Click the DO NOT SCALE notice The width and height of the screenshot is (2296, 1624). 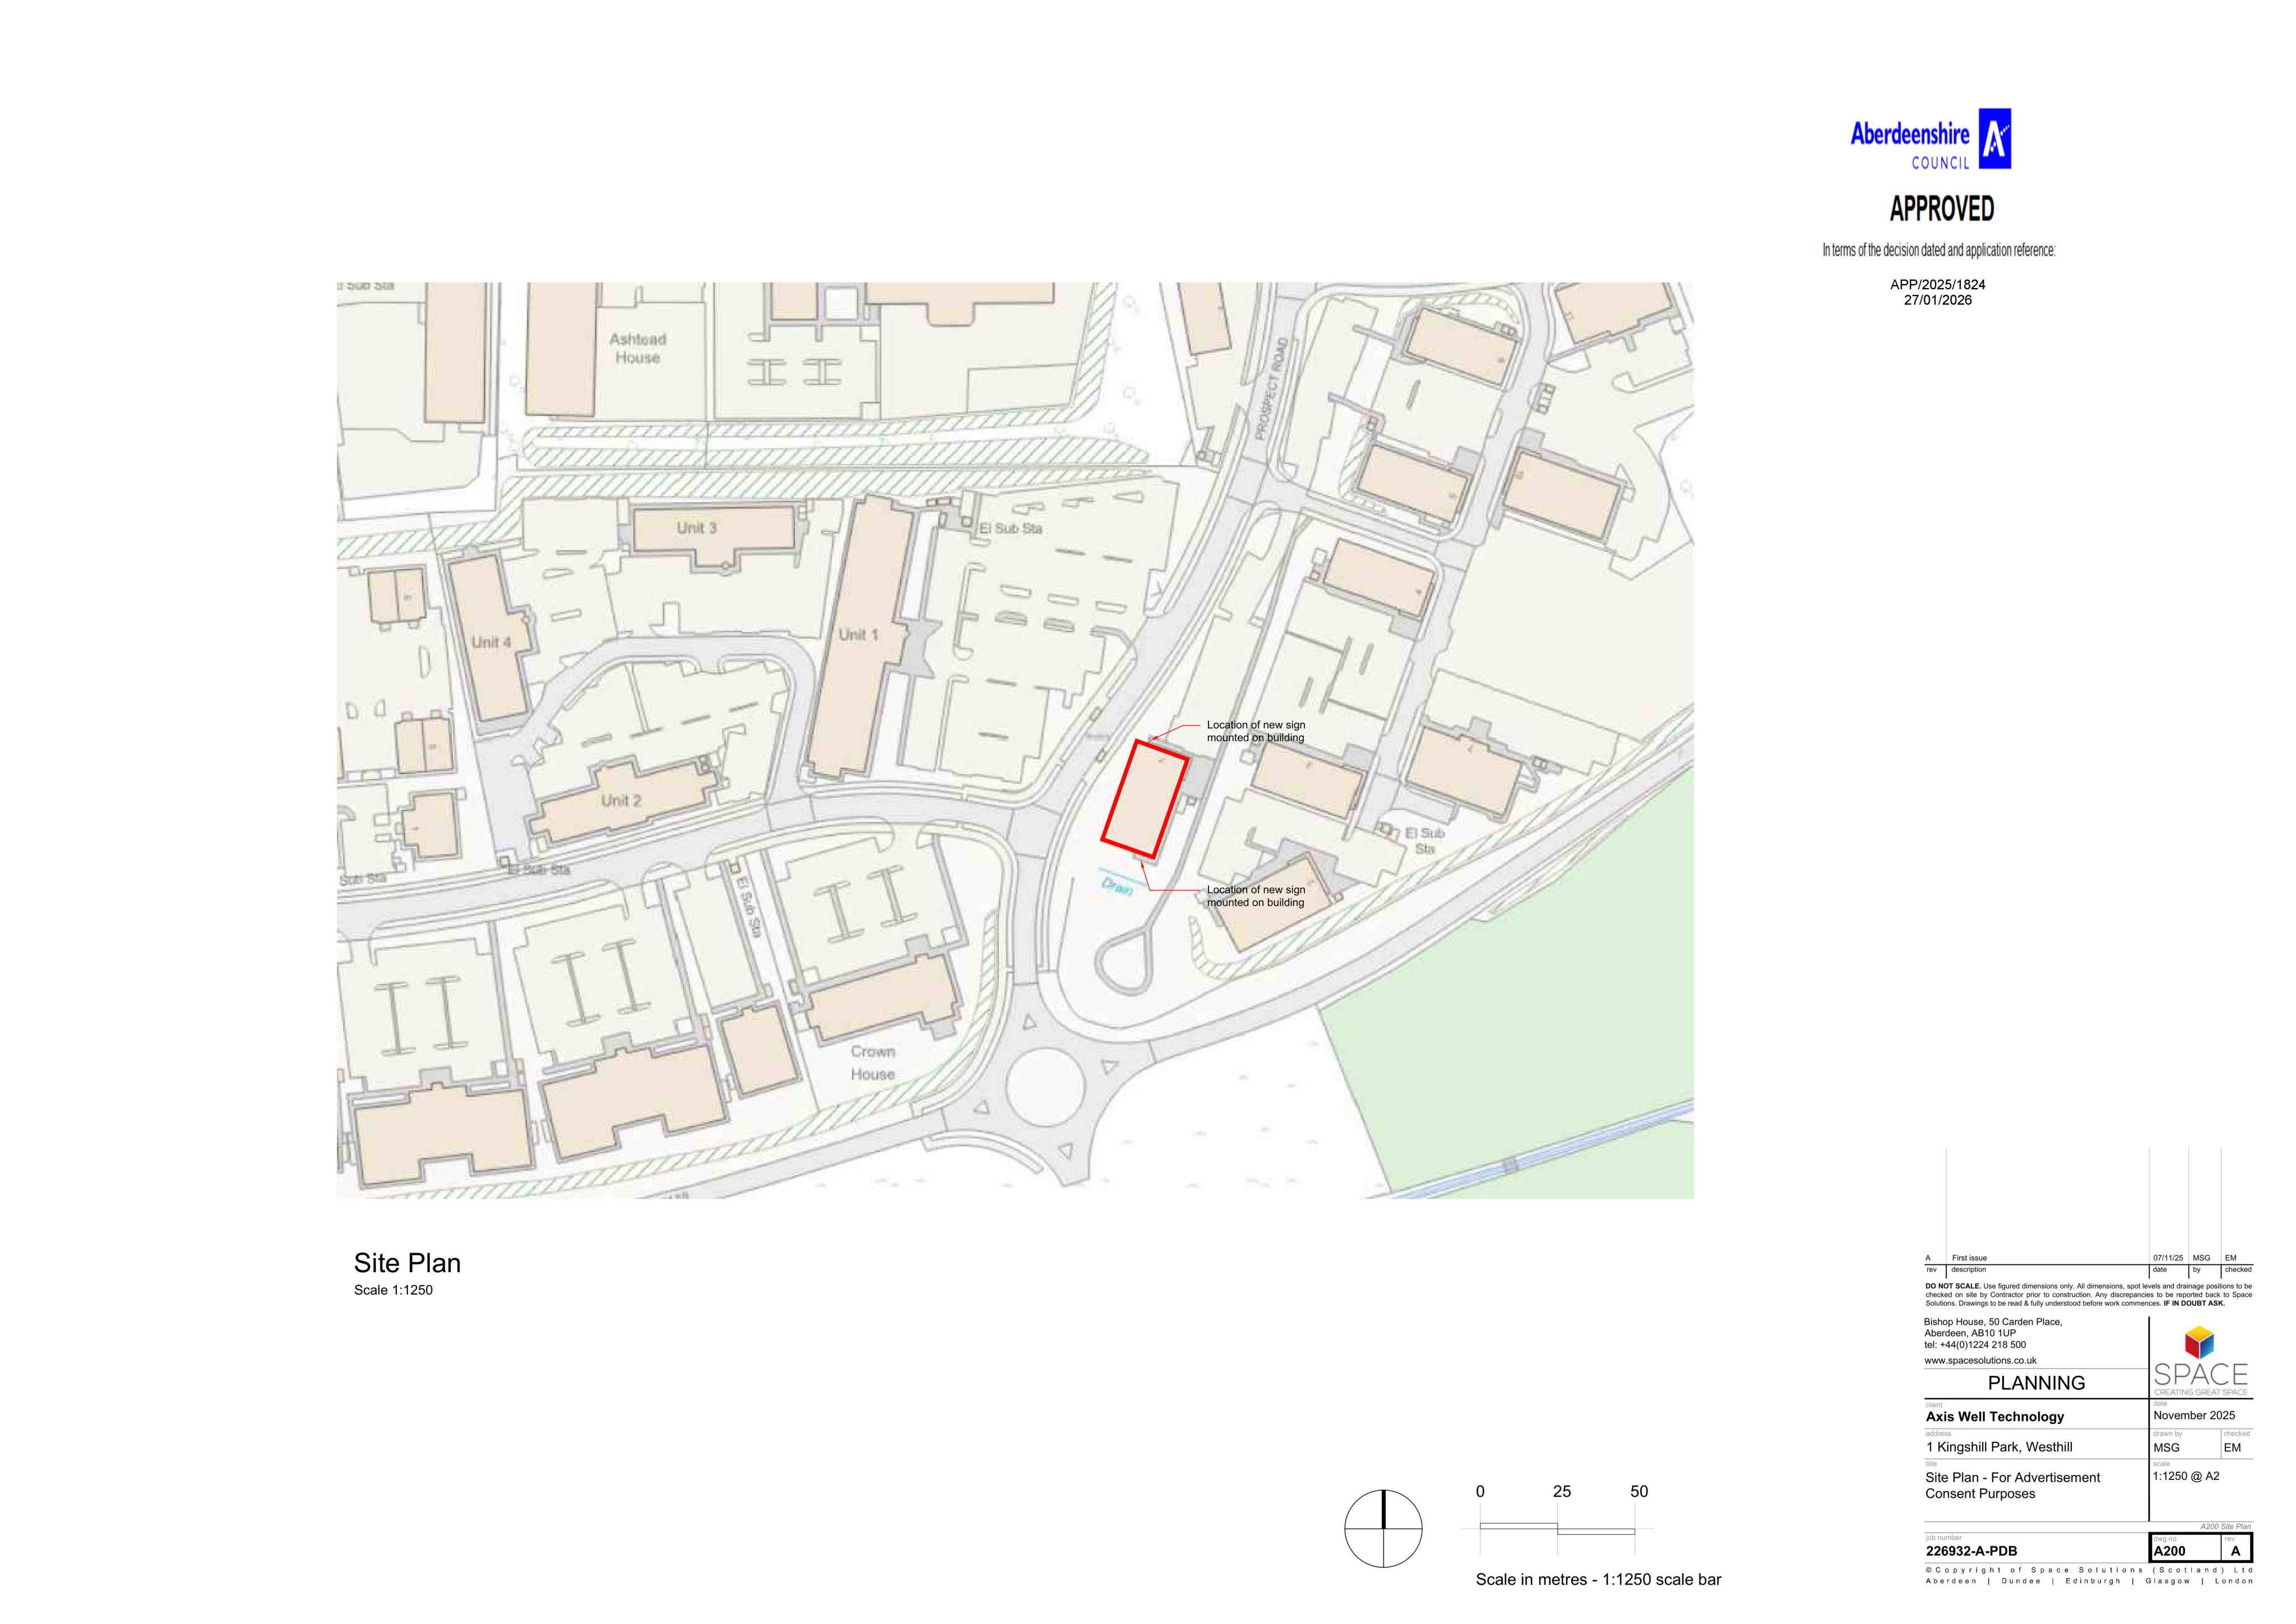(2089, 1295)
